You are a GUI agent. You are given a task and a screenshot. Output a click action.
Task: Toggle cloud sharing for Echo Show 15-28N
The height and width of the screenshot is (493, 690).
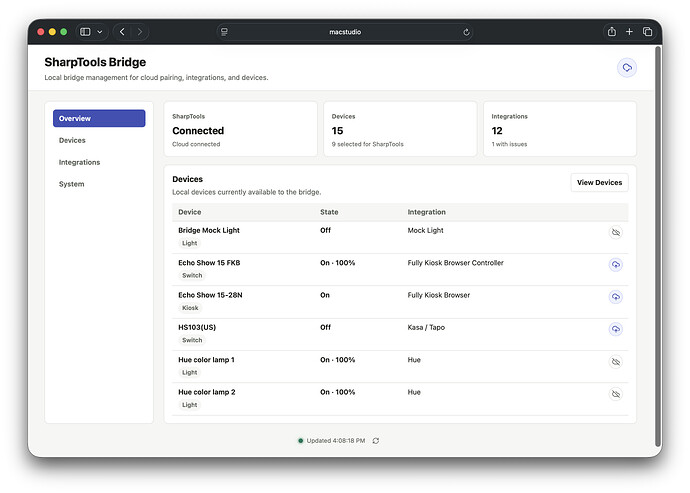click(x=616, y=297)
